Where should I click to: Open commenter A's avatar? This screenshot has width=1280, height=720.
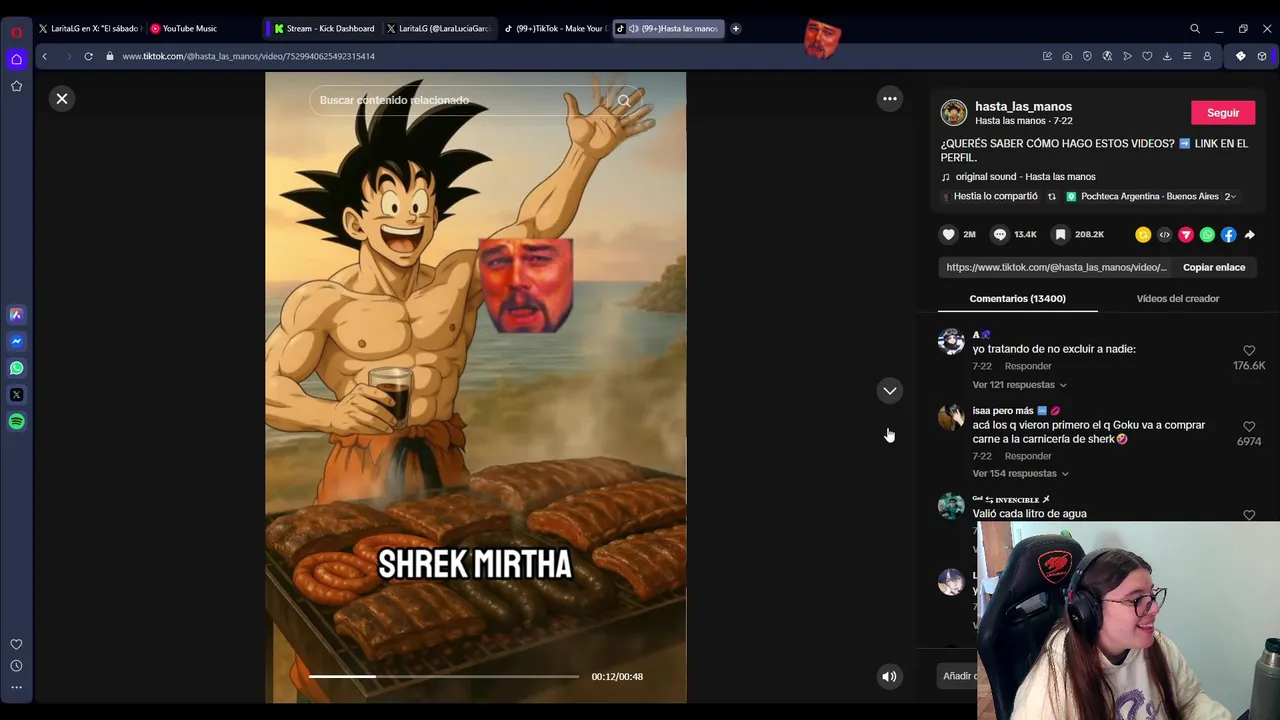coord(951,341)
